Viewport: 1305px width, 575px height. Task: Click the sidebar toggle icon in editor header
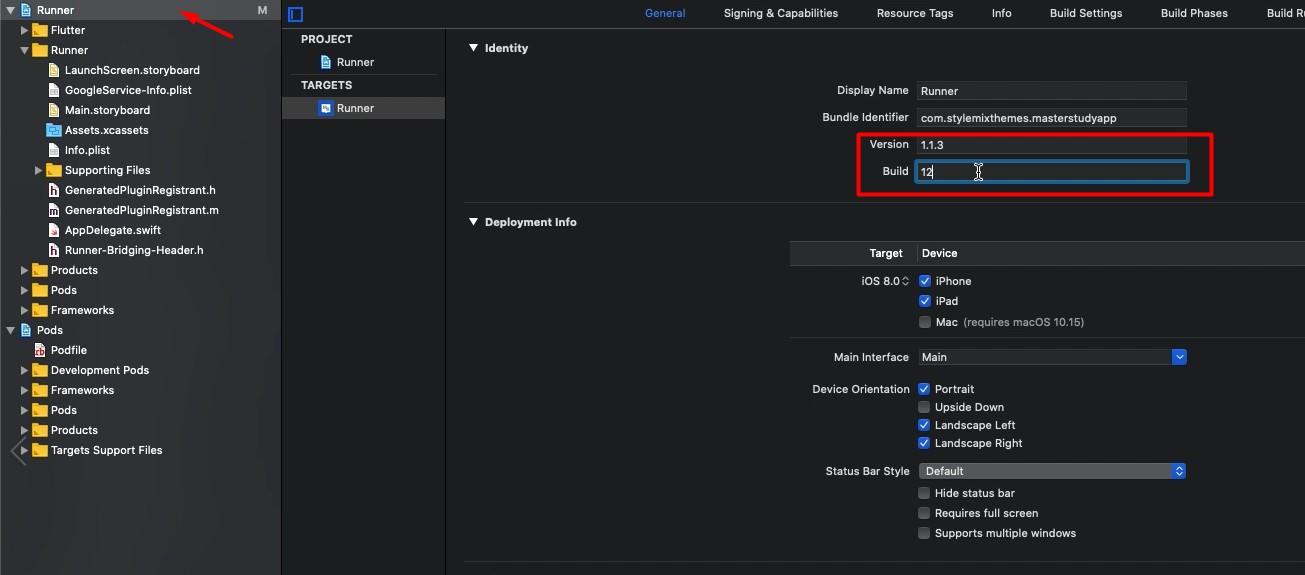295,14
